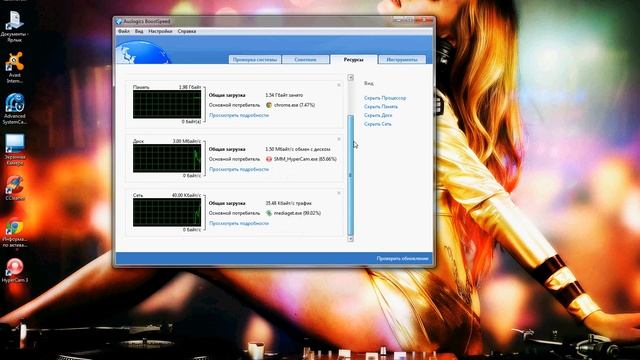View details link under Сеть panel

239,223
